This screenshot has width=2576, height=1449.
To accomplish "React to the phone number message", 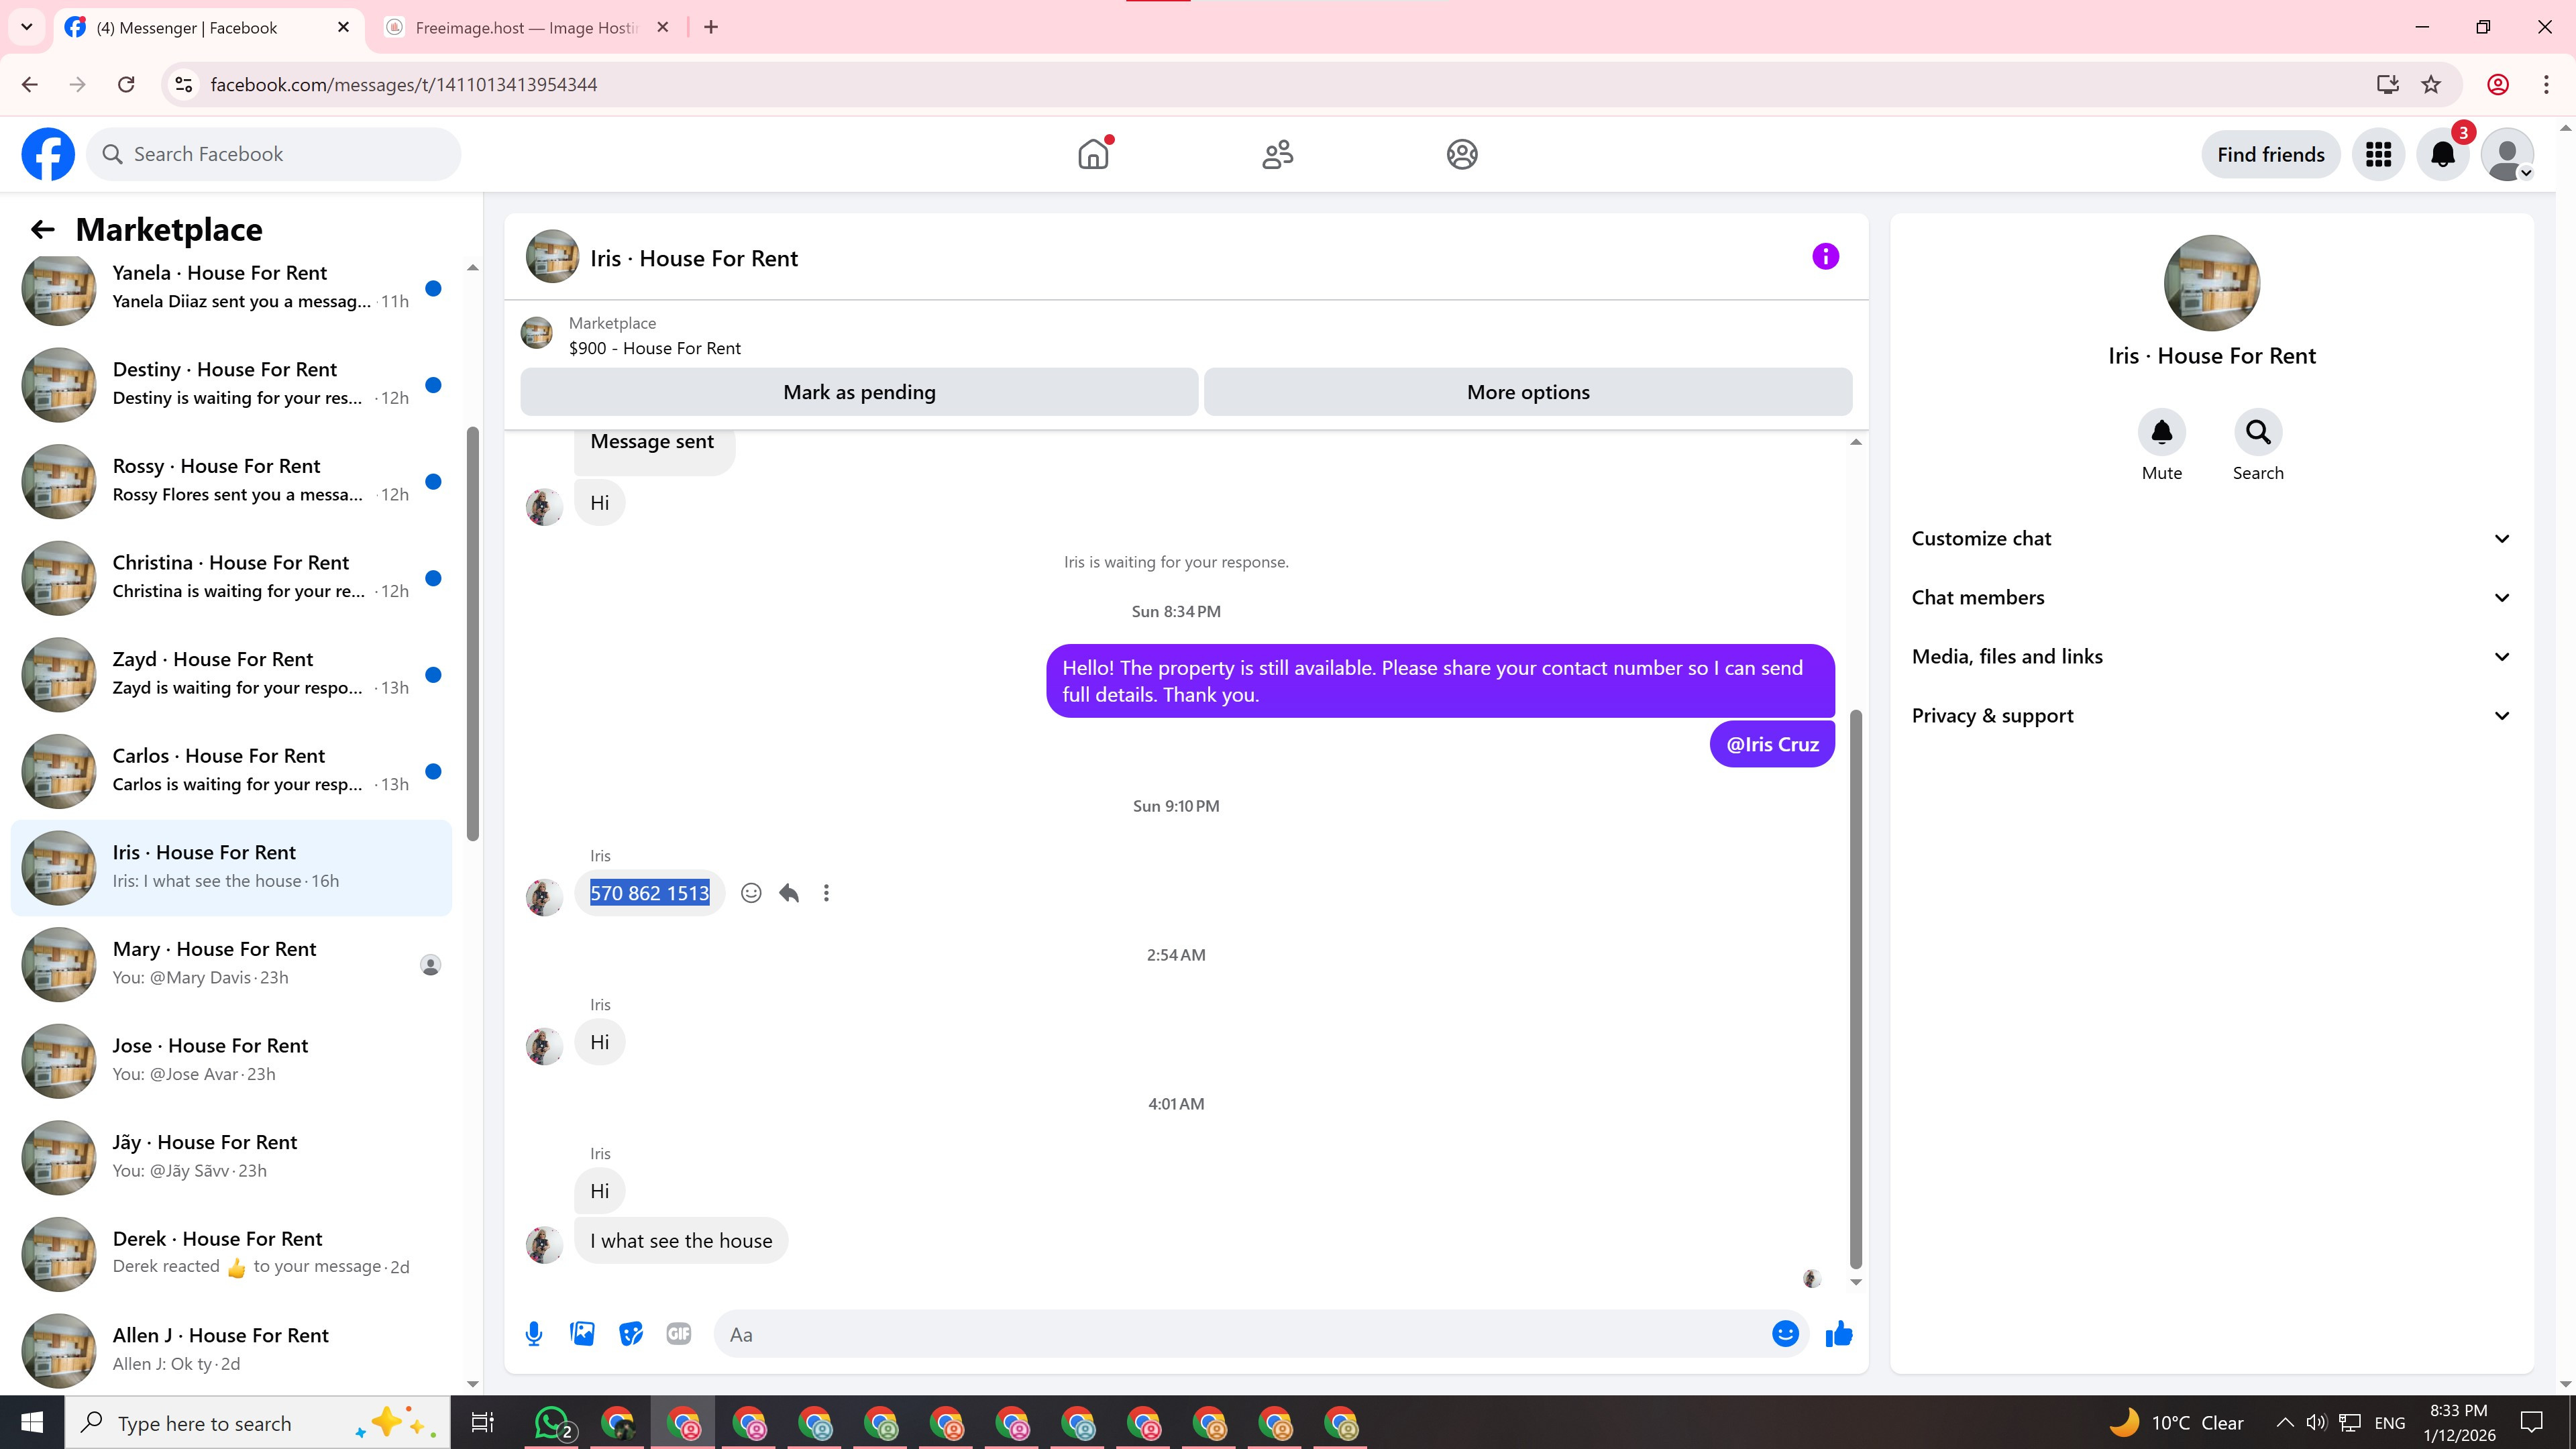I will (751, 893).
